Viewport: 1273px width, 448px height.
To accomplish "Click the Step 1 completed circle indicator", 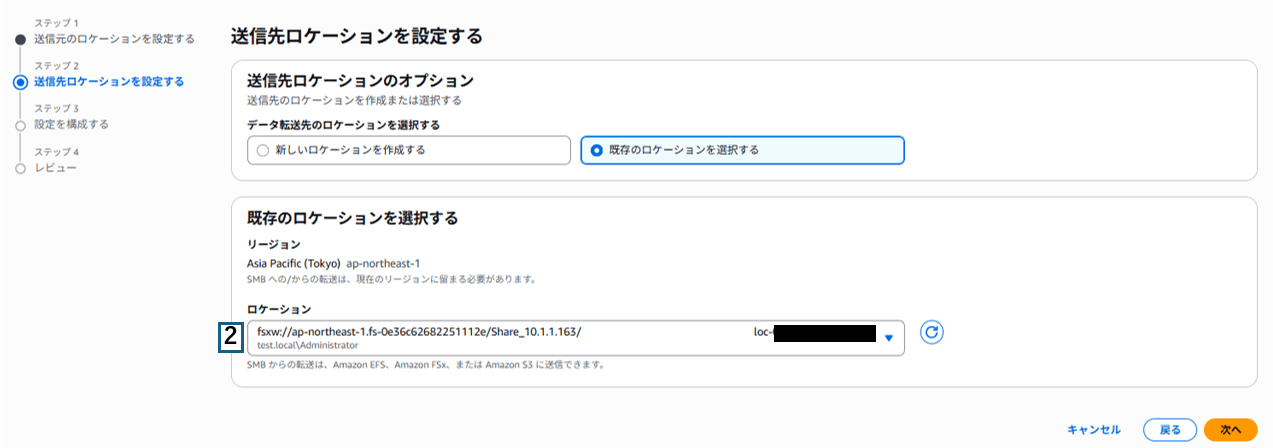I will pos(20,39).
